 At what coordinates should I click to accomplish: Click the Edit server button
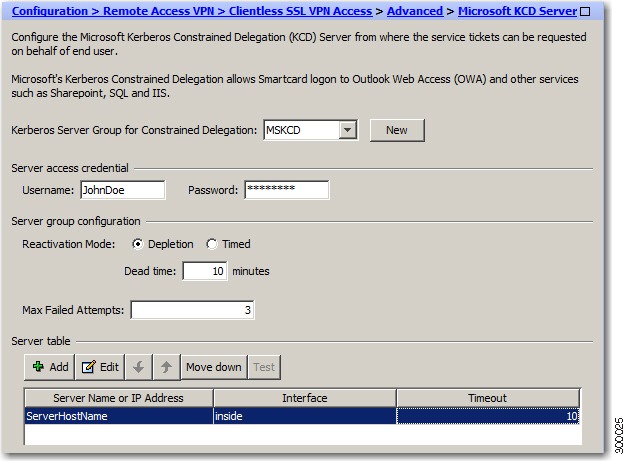pyautogui.click(x=100, y=367)
